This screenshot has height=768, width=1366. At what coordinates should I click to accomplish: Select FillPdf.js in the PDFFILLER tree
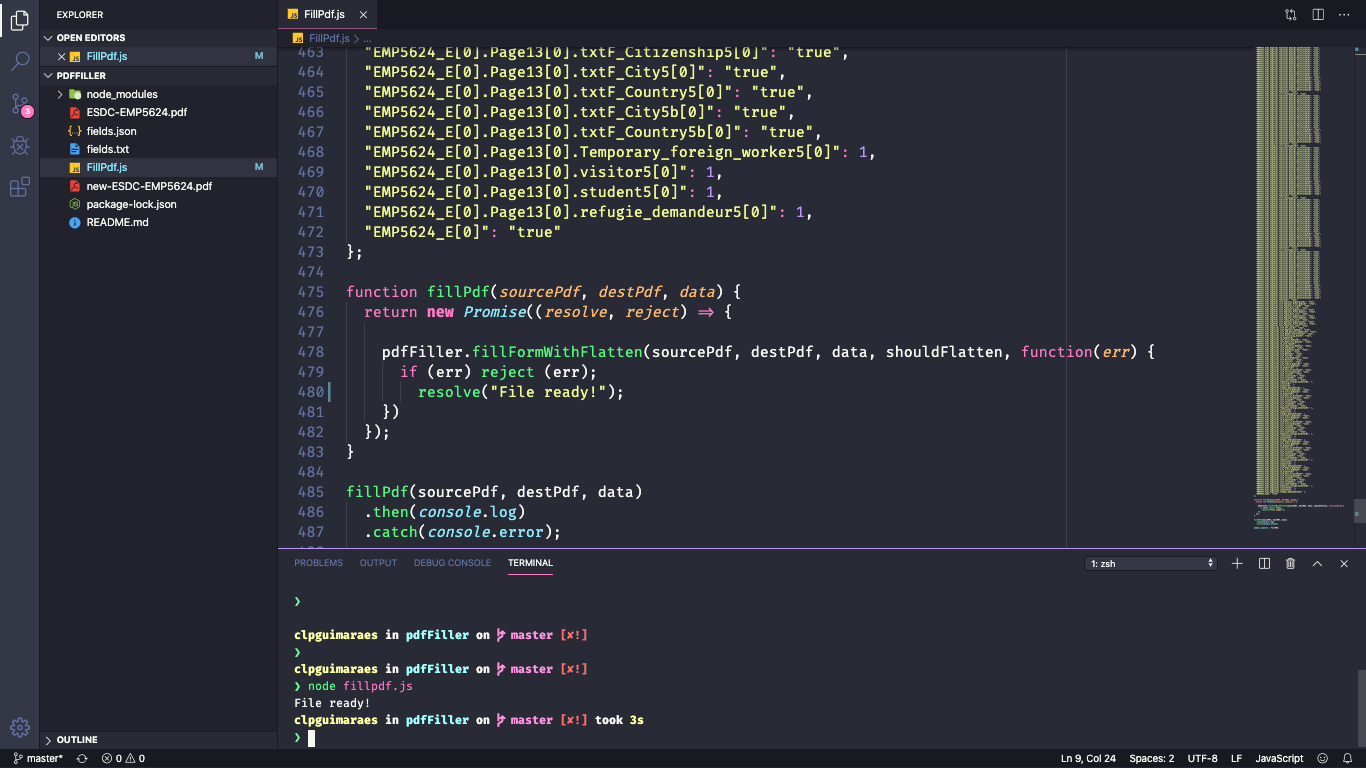point(158,167)
